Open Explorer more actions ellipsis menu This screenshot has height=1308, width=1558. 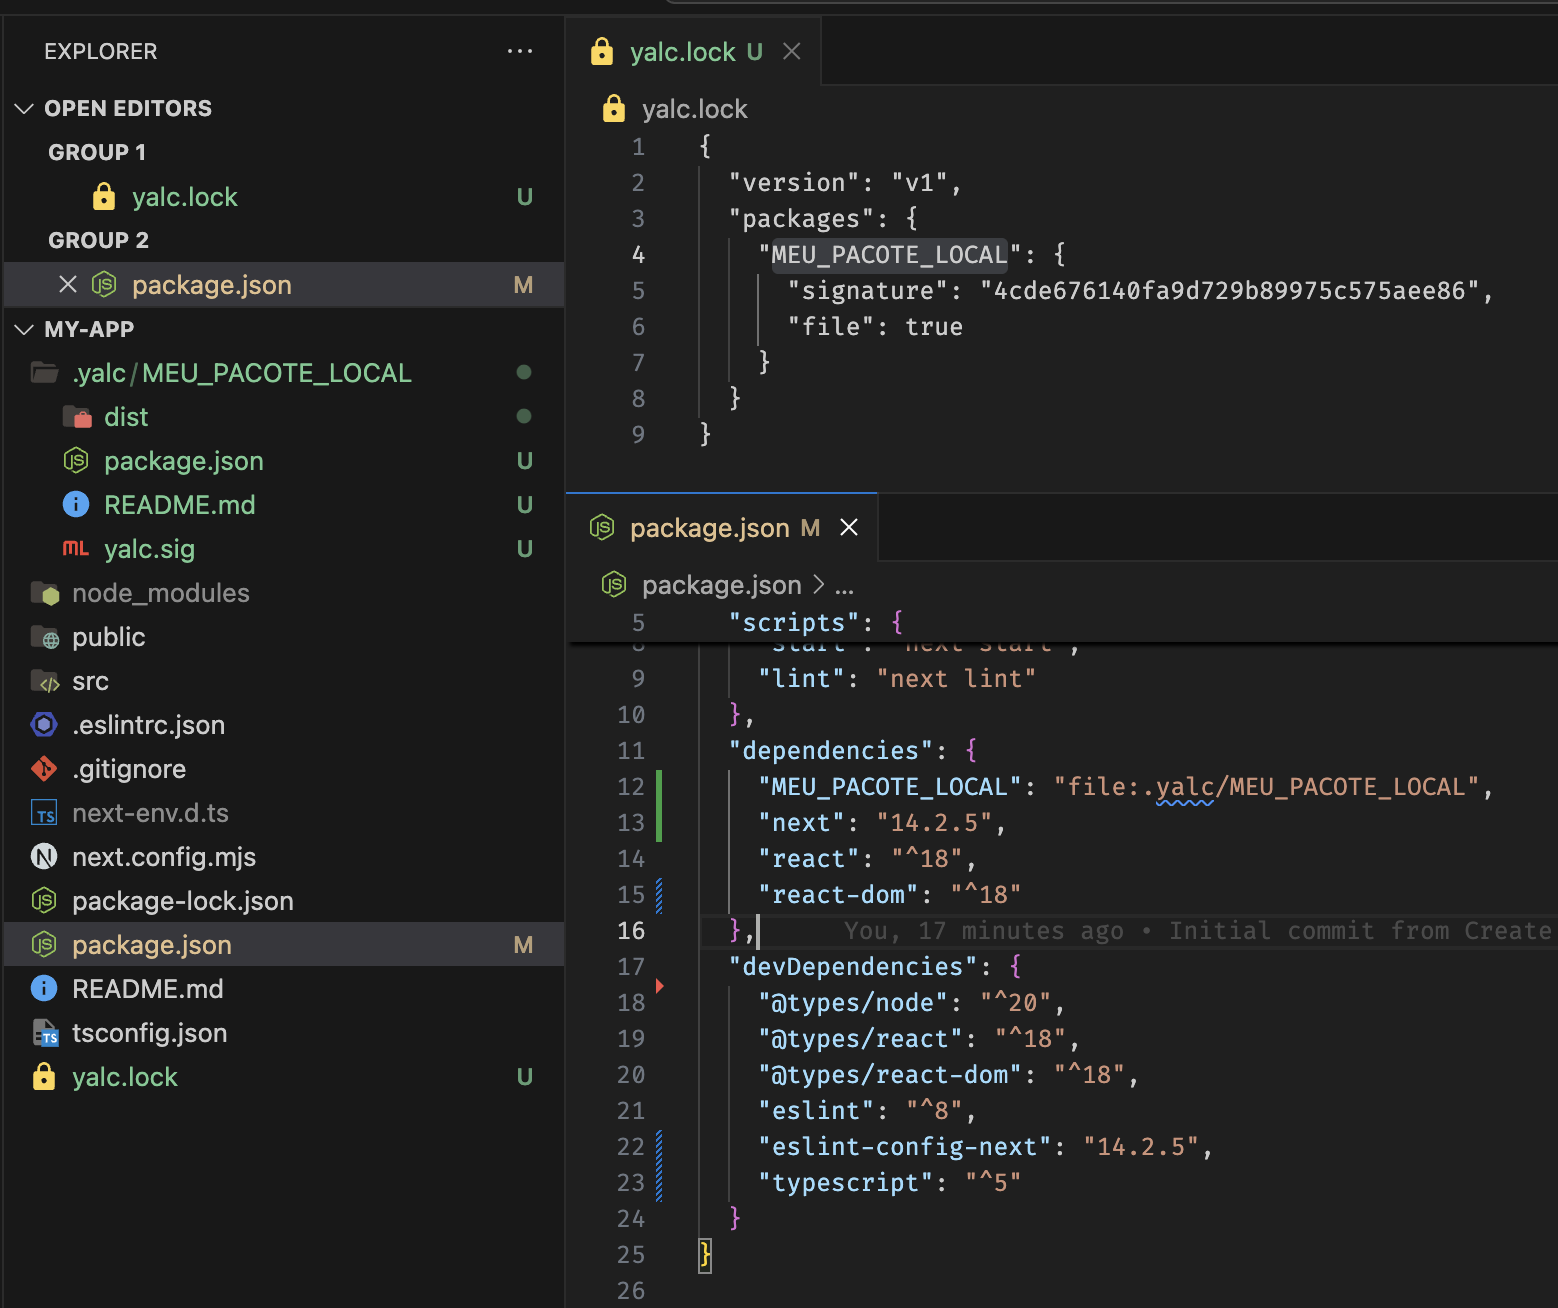pyautogui.click(x=520, y=51)
